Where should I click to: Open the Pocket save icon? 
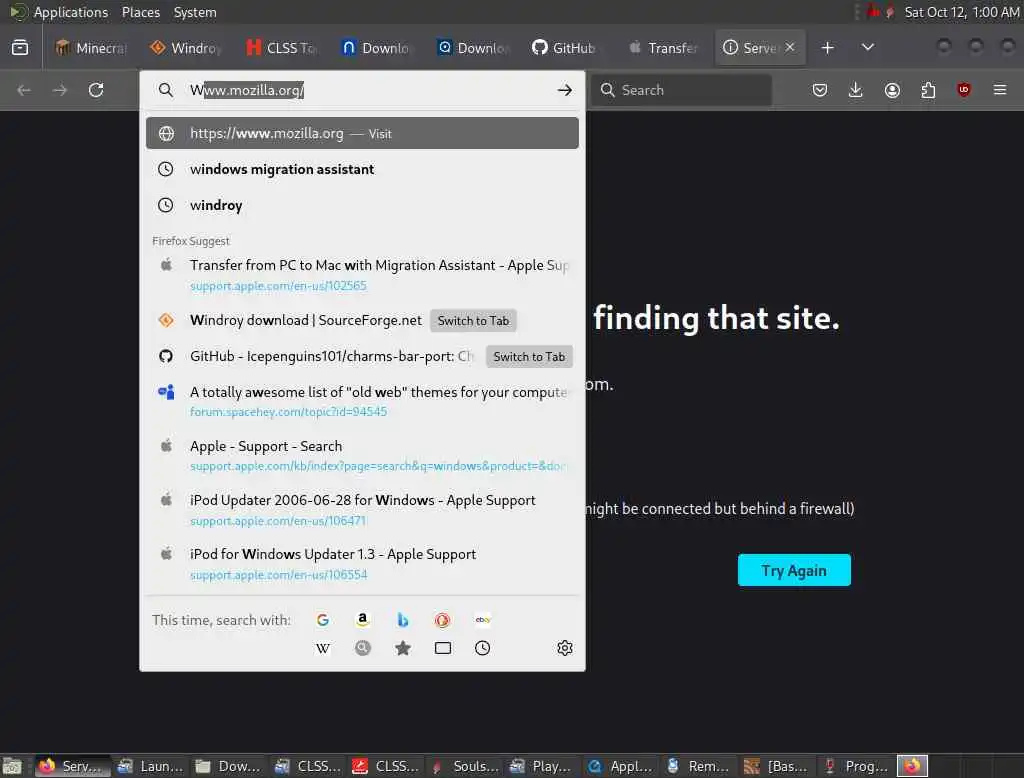820,90
